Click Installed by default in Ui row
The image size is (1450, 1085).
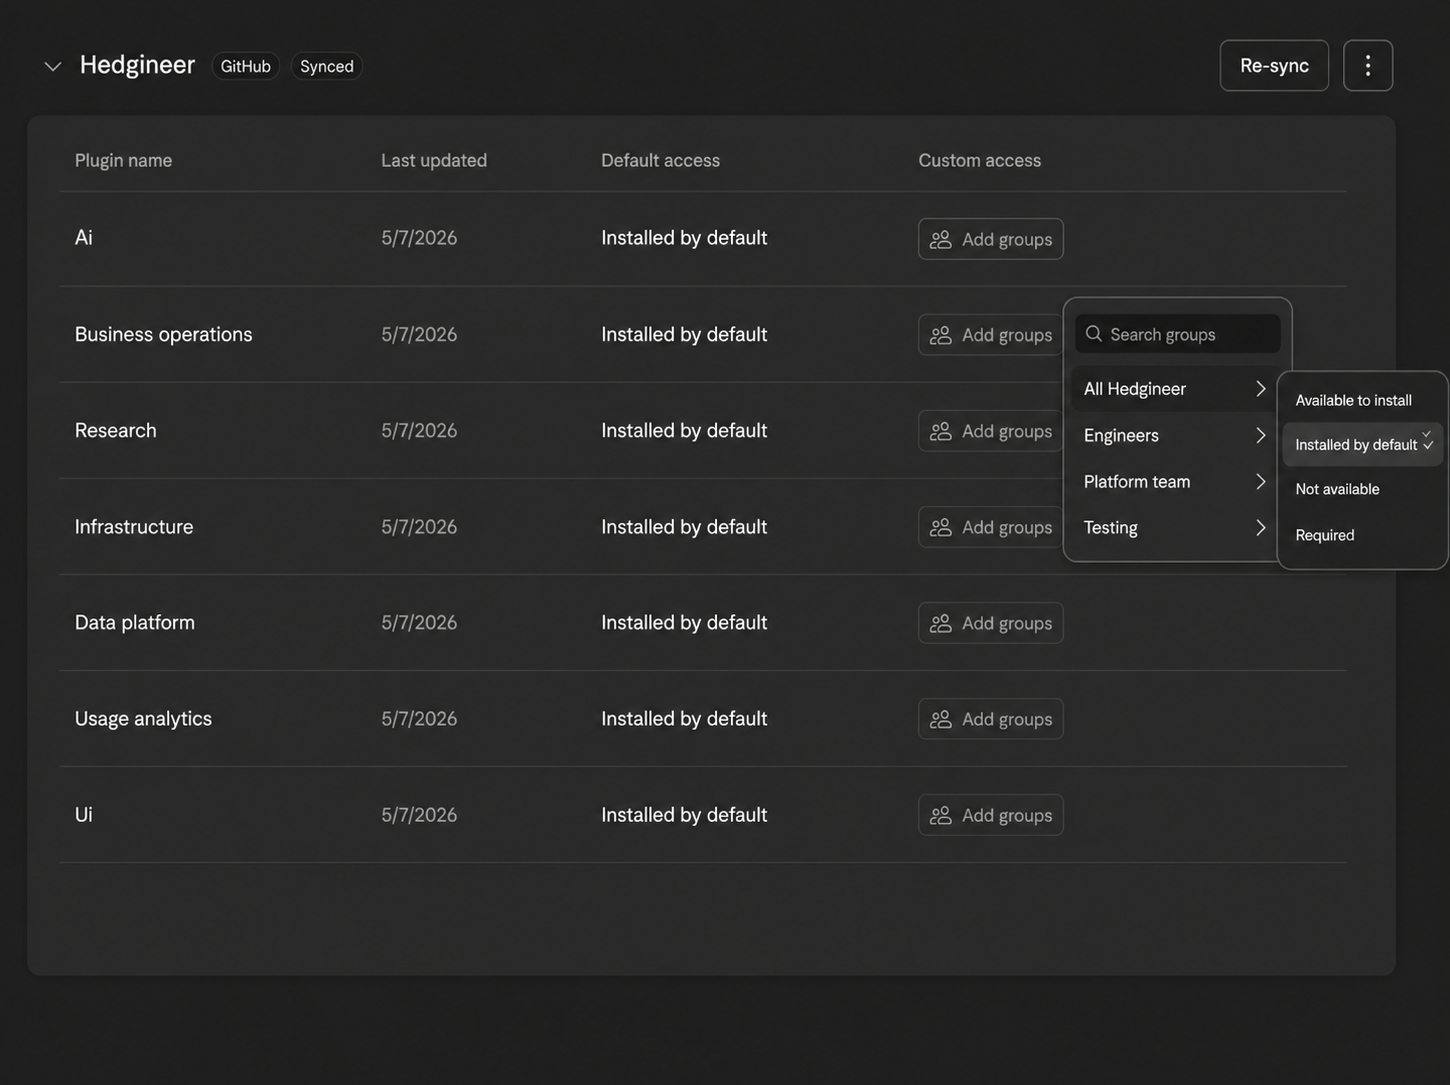point(684,814)
